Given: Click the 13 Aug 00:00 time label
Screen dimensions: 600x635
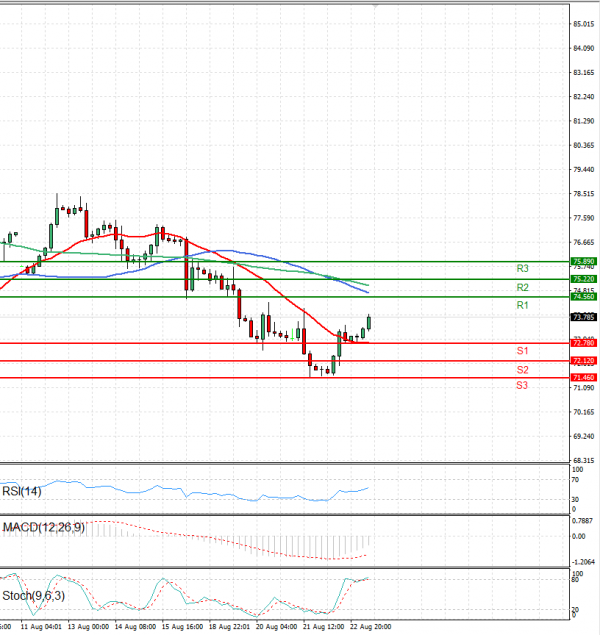Looking at the screenshot, I should [x=88, y=627].
